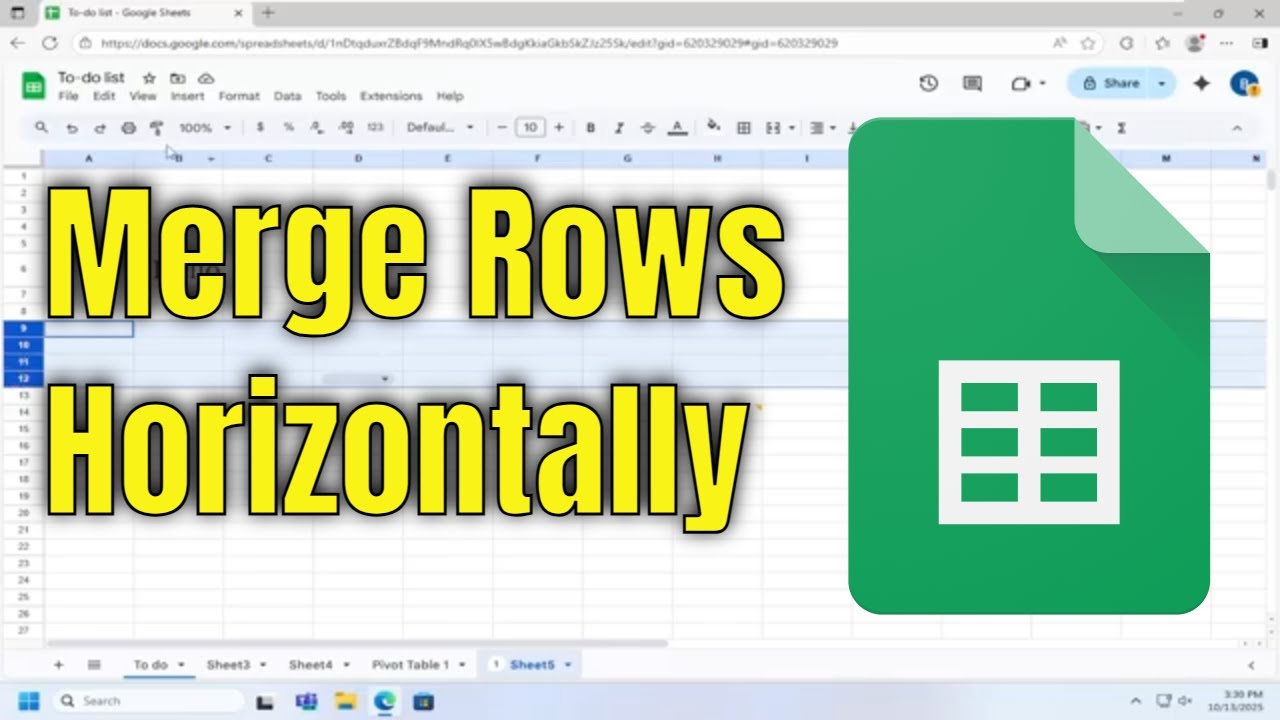Open text color picker
Viewport: 1280px width, 720px height.
[677, 128]
